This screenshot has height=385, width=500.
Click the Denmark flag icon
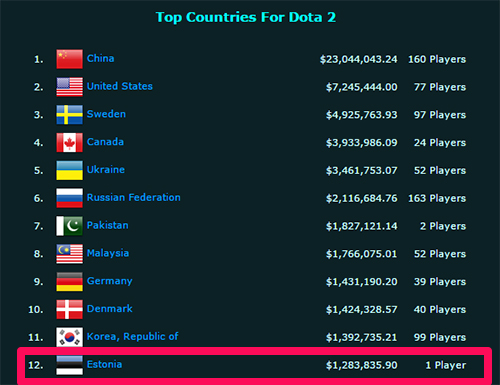click(69, 309)
